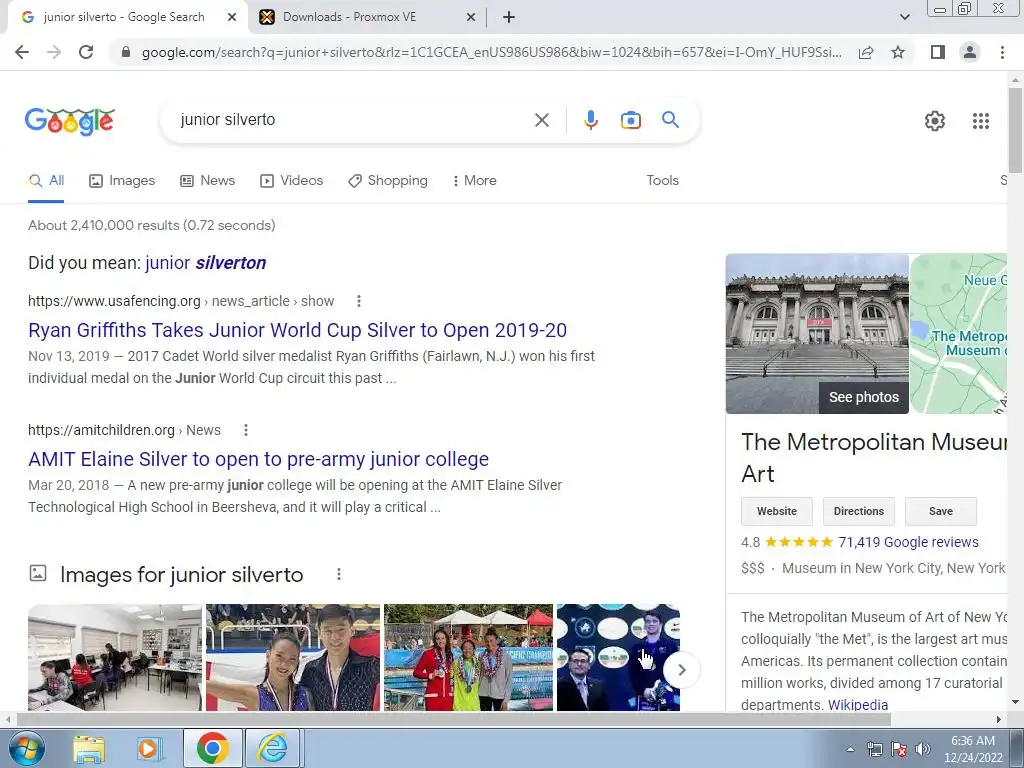This screenshot has width=1024, height=768.
Task: Click the horizontal scrollbar thumb
Action: [x=454, y=720]
